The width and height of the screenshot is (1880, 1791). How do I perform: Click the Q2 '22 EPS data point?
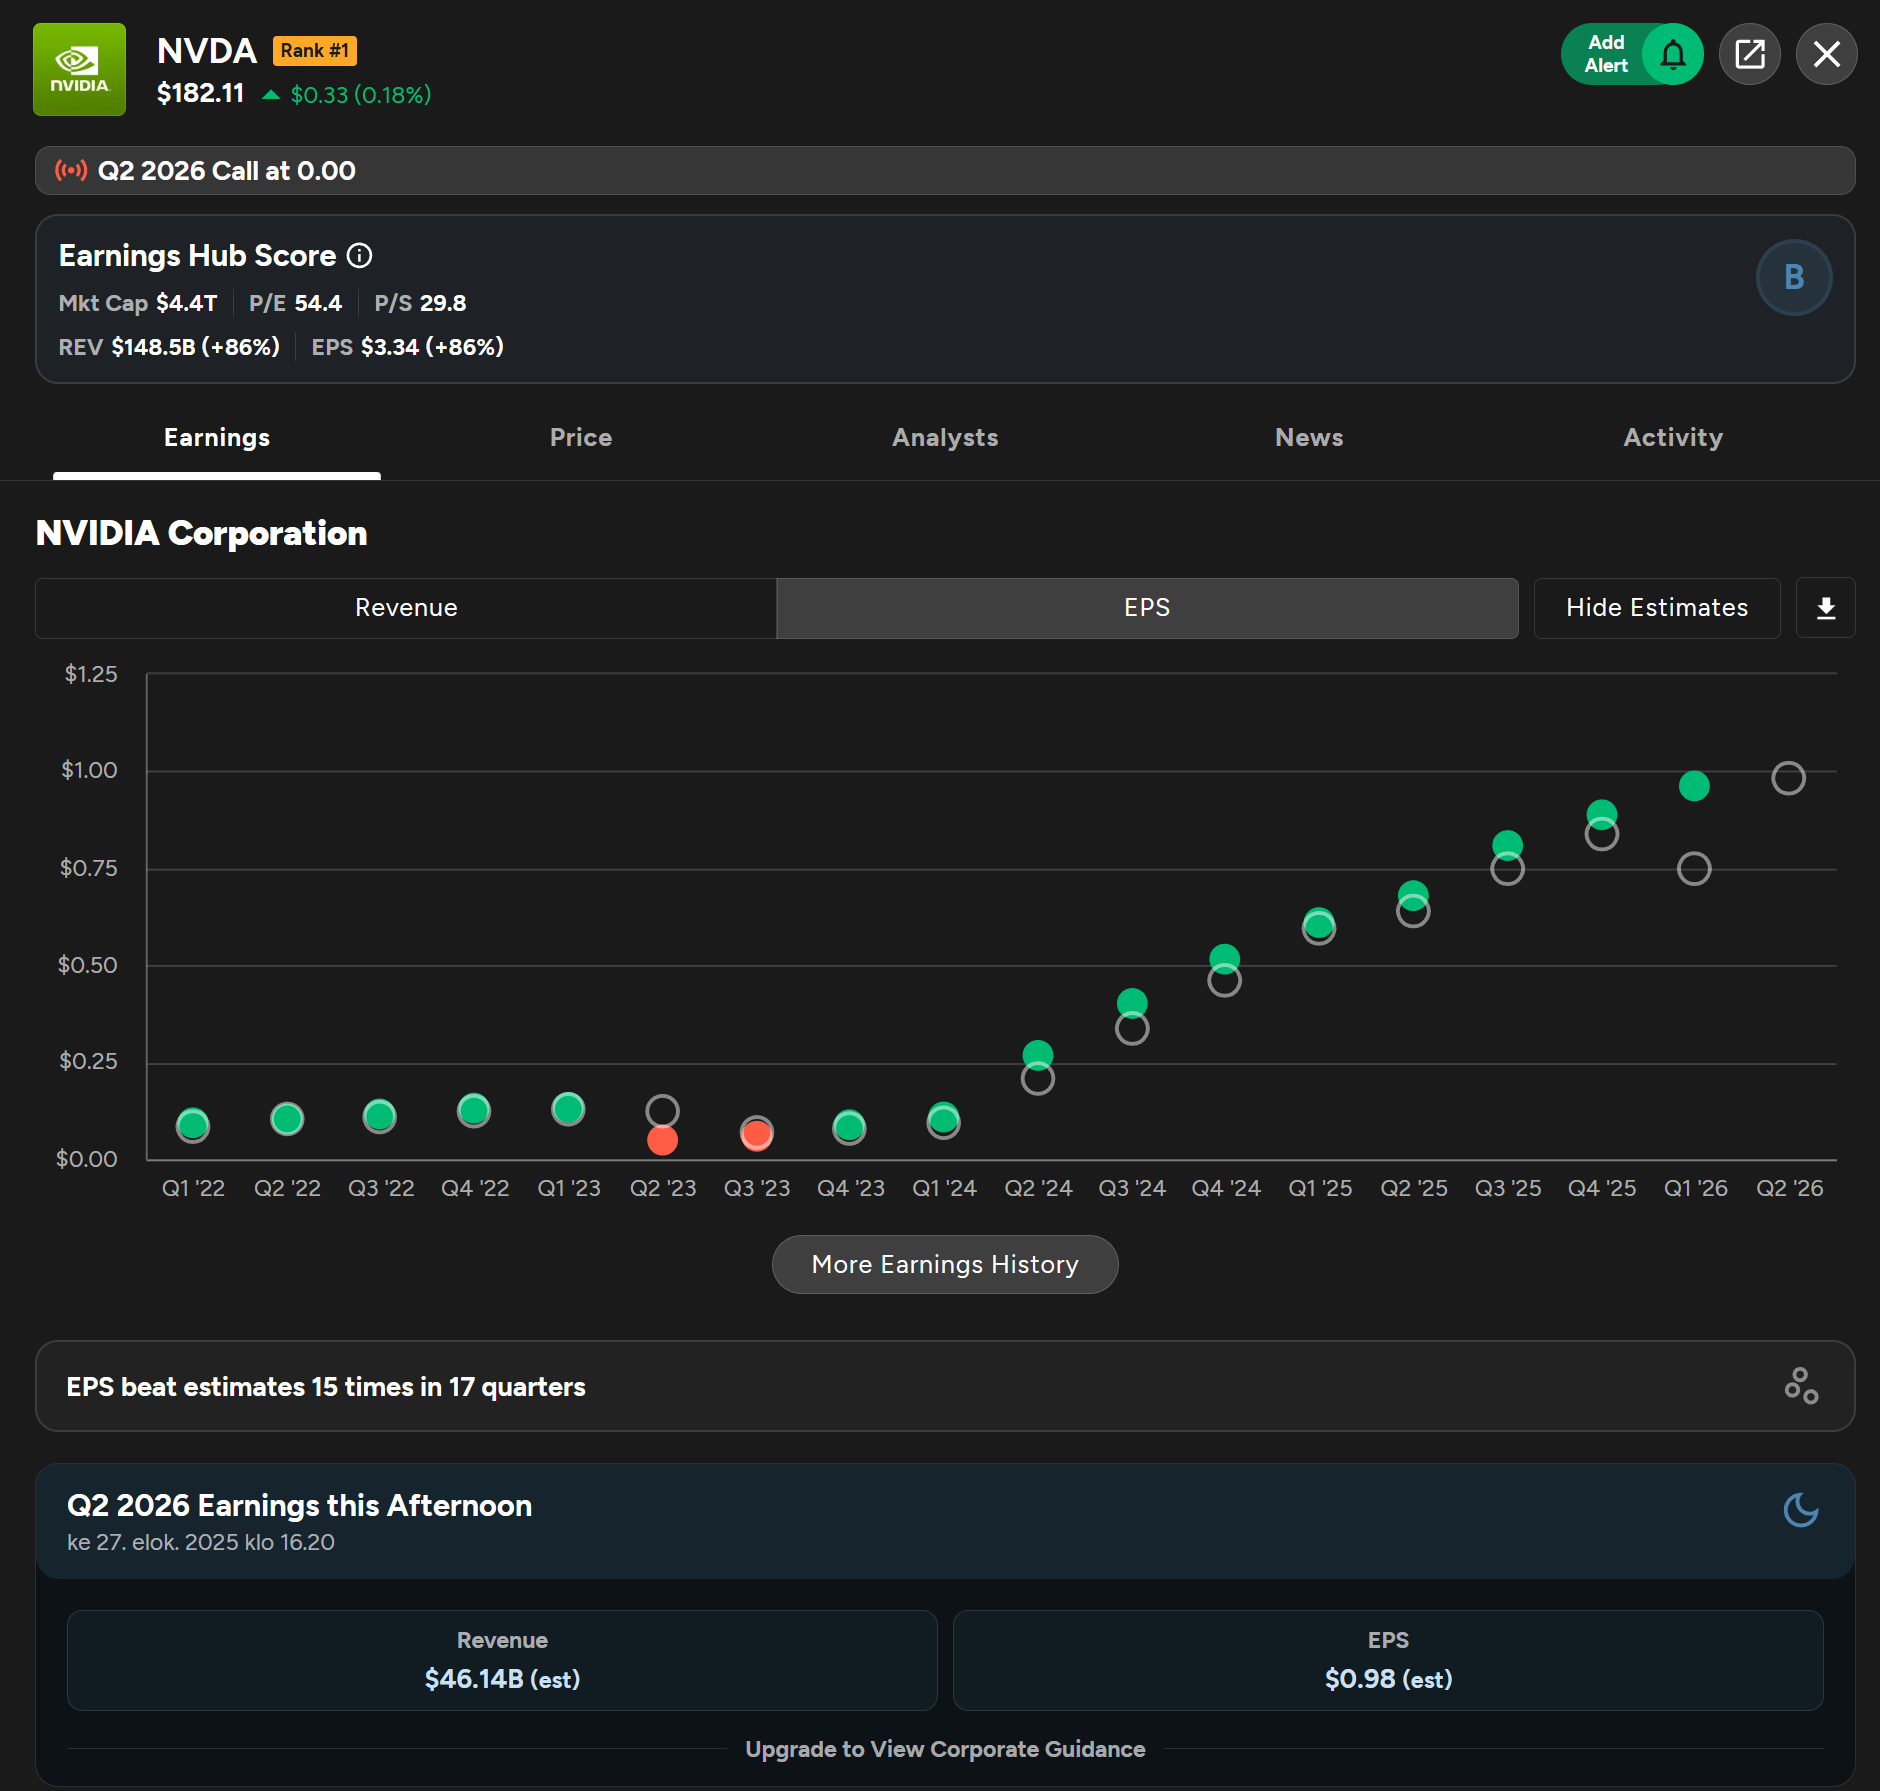point(287,1118)
